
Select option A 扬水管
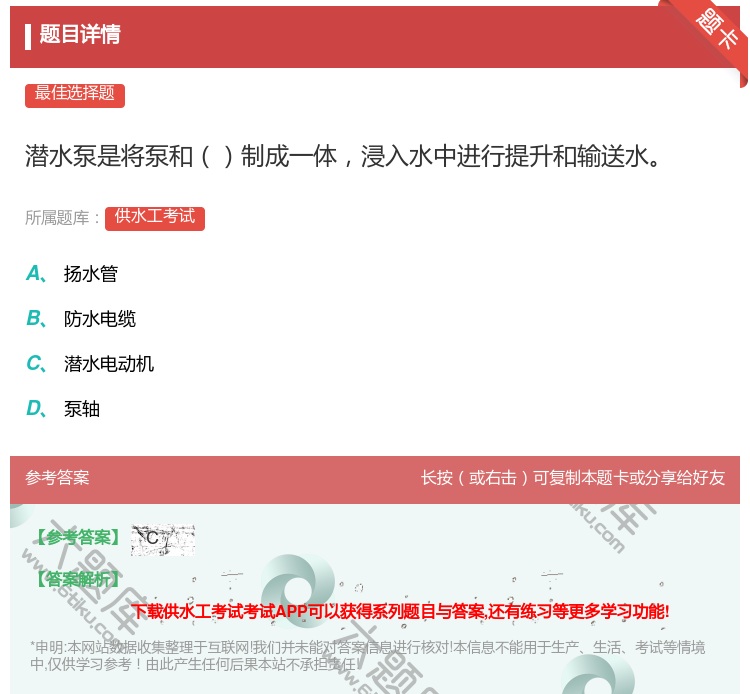(x=72, y=274)
